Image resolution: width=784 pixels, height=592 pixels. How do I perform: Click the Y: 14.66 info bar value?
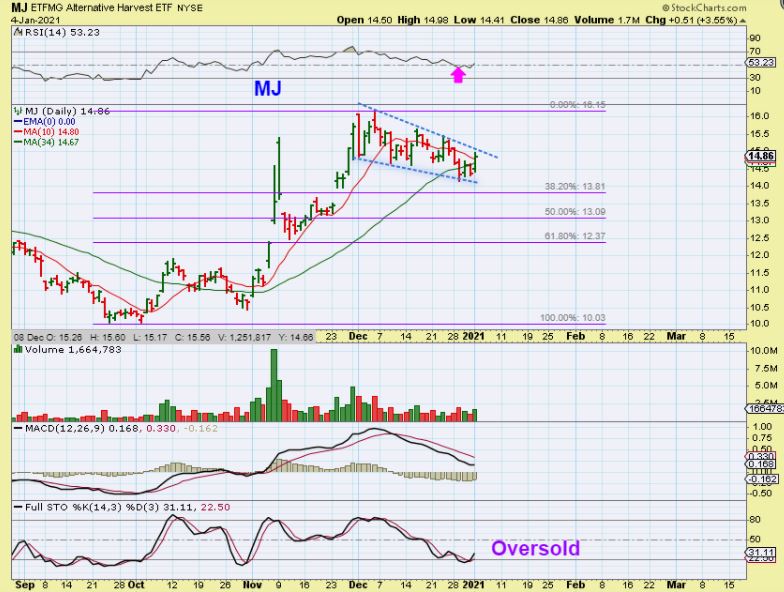(x=294, y=338)
